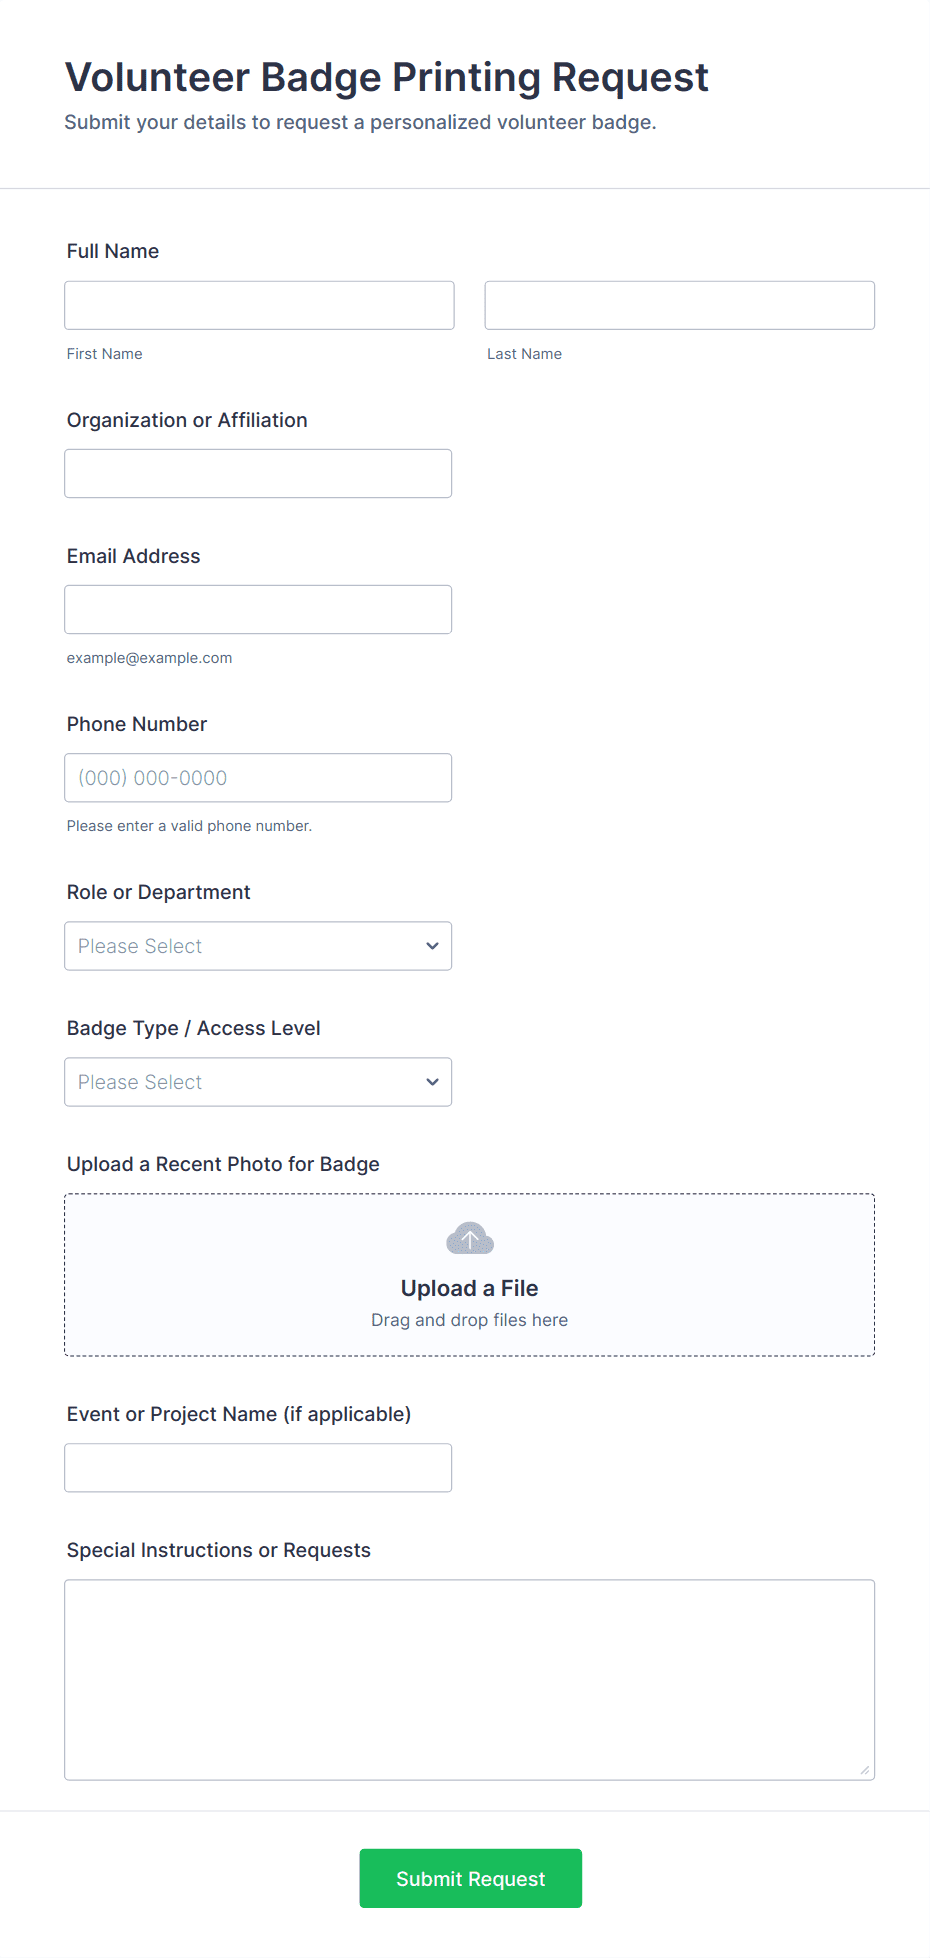Click inside Special Instructions text area
This screenshot has width=930, height=1958.
(x=469, y=1679)
